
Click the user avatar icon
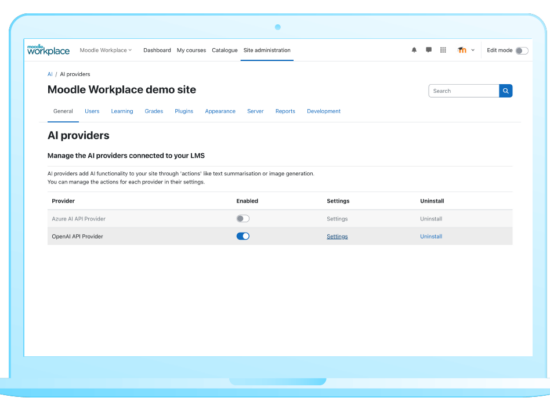[462, 50]
